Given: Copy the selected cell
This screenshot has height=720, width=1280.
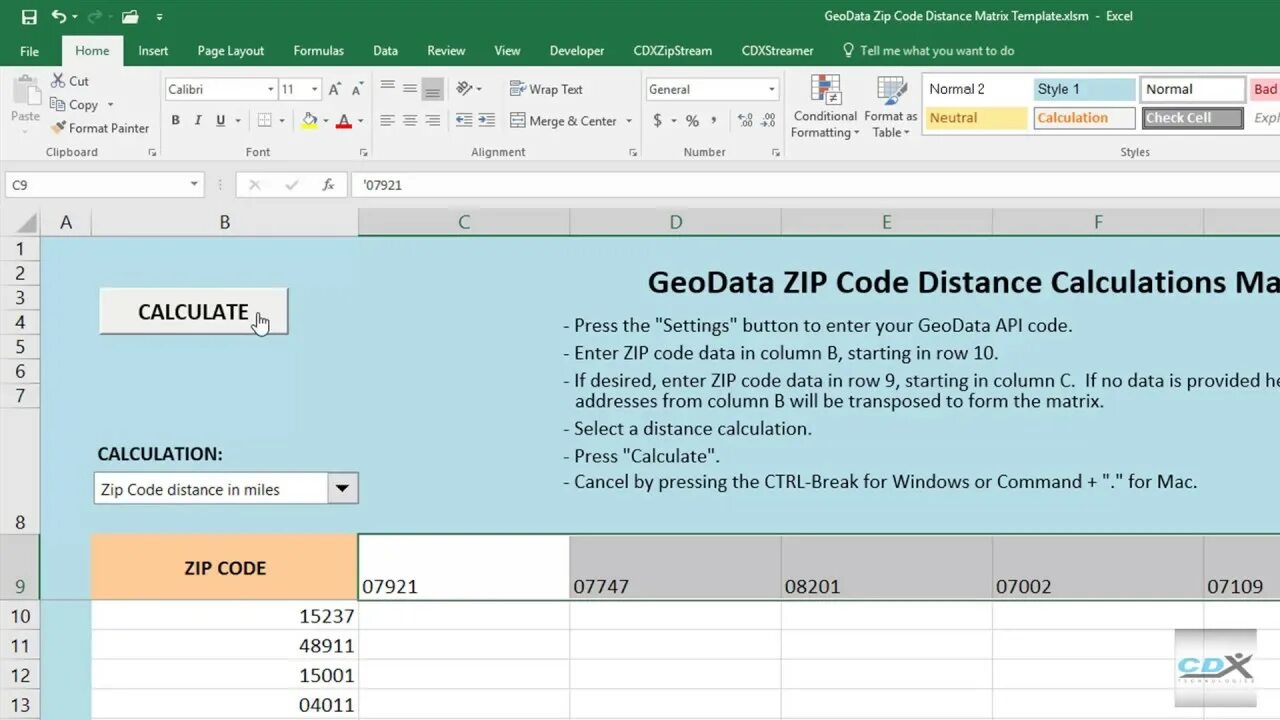Looking at the screenshot, I should click(x=73, y=104).
